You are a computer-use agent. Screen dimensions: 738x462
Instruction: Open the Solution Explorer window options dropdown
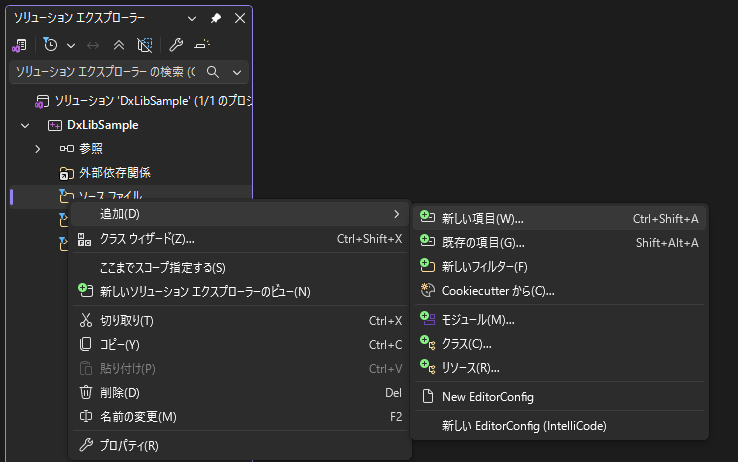(192, 18)
